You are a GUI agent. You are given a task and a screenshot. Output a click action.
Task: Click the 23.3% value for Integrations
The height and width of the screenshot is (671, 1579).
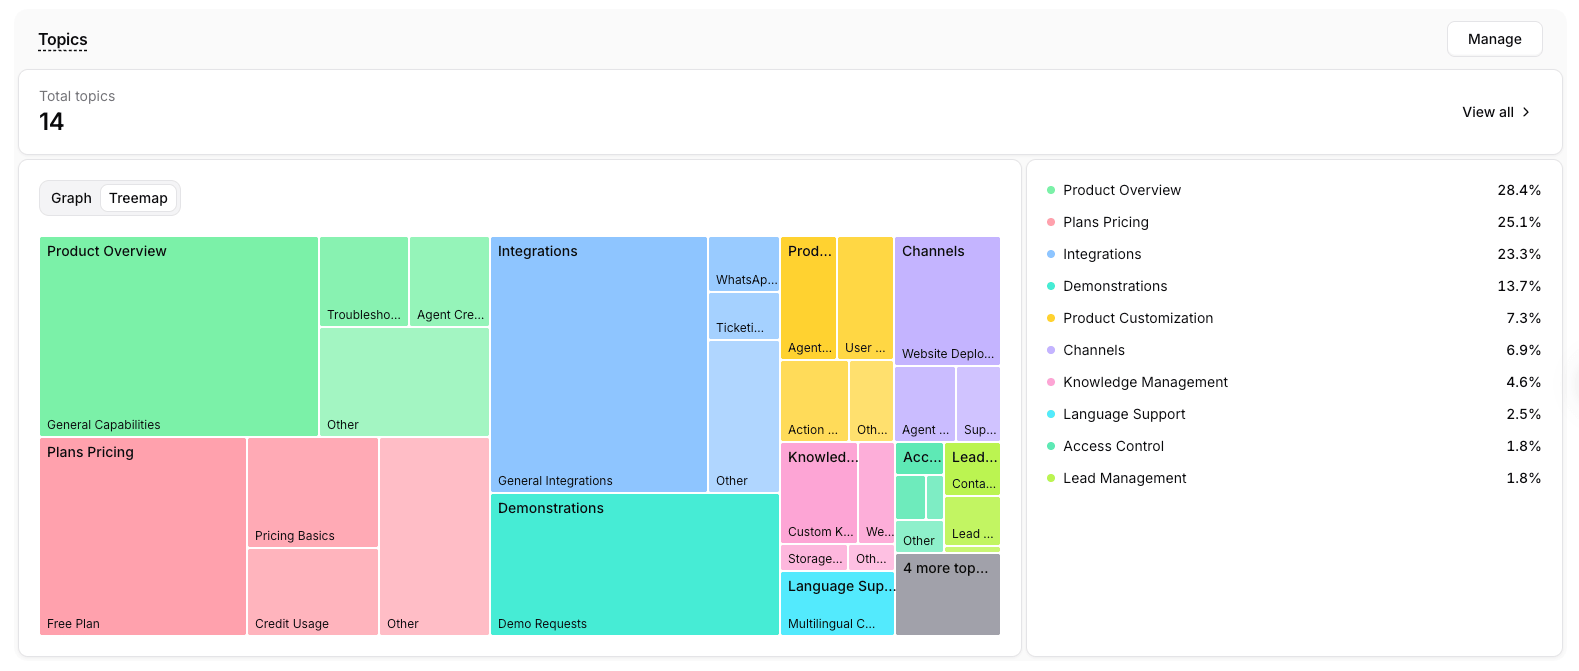pyautogui.click(x=1519, y=254)
